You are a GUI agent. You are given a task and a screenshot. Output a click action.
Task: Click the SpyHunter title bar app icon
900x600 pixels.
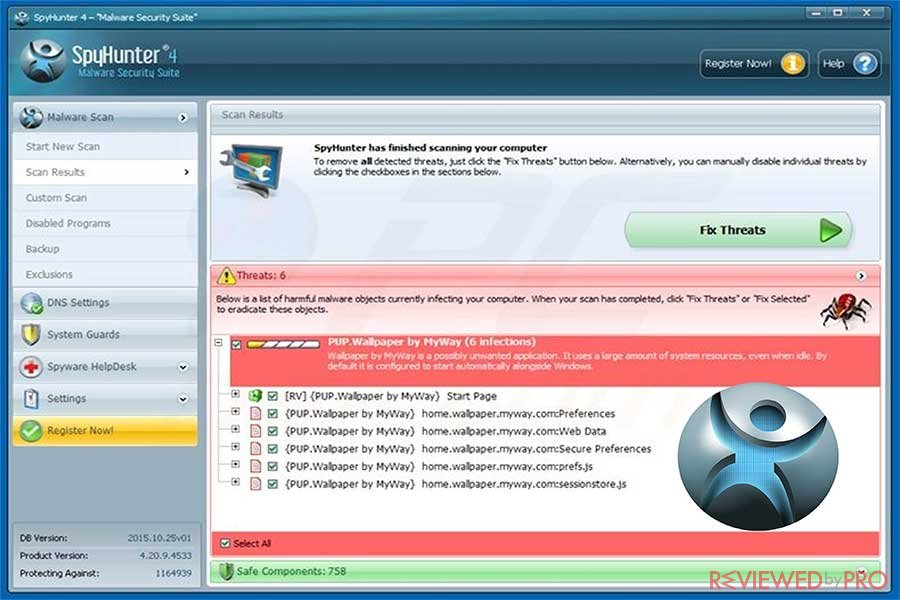22,17
